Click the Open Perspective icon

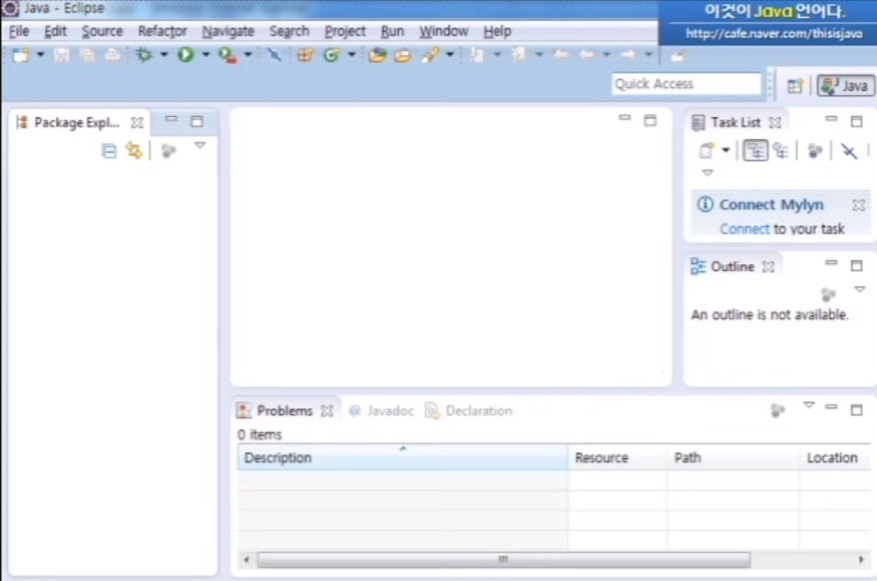point(795,86)
